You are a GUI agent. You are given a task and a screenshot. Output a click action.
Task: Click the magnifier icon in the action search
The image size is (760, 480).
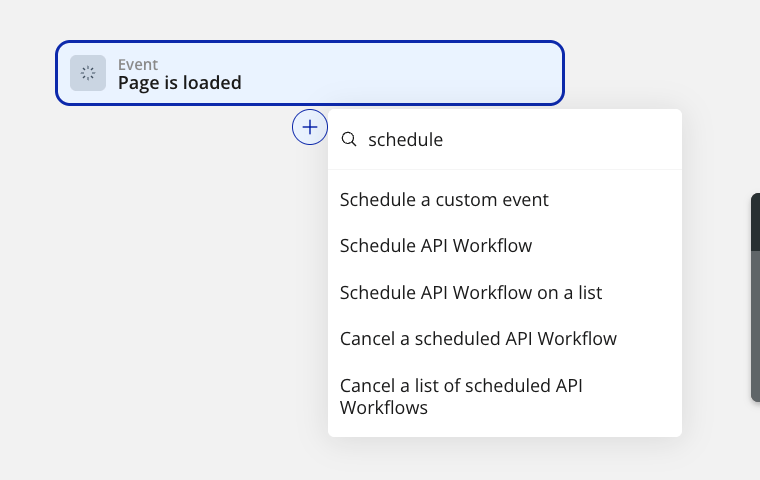(349, 140)
